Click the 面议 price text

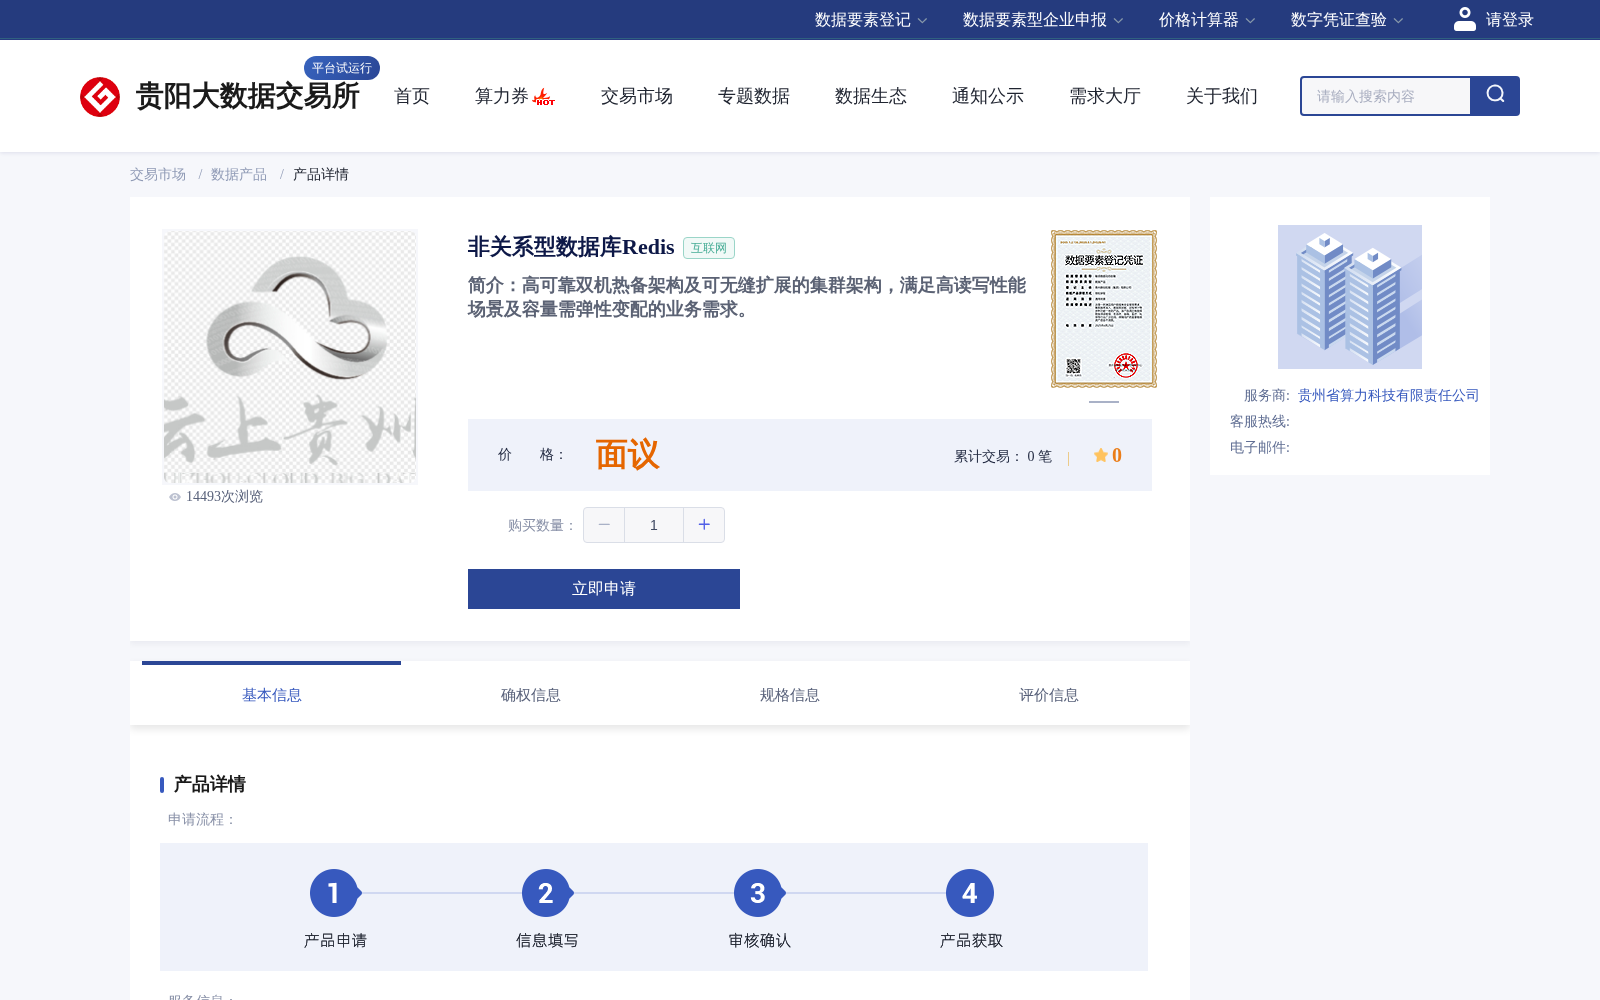(x=628, y=455)
